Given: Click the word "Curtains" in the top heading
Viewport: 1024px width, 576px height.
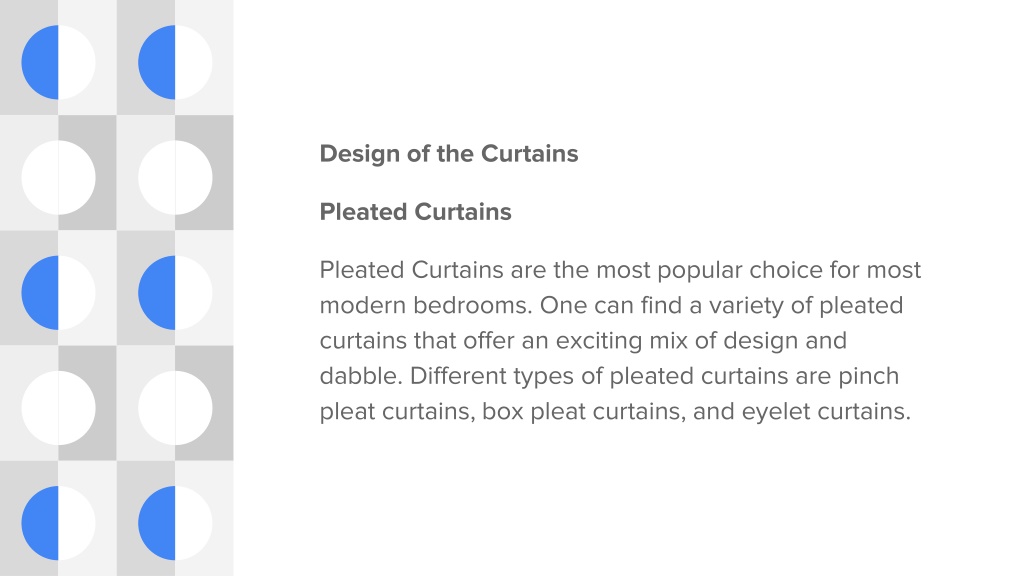Looking at the screenshot, I should 530,154.
